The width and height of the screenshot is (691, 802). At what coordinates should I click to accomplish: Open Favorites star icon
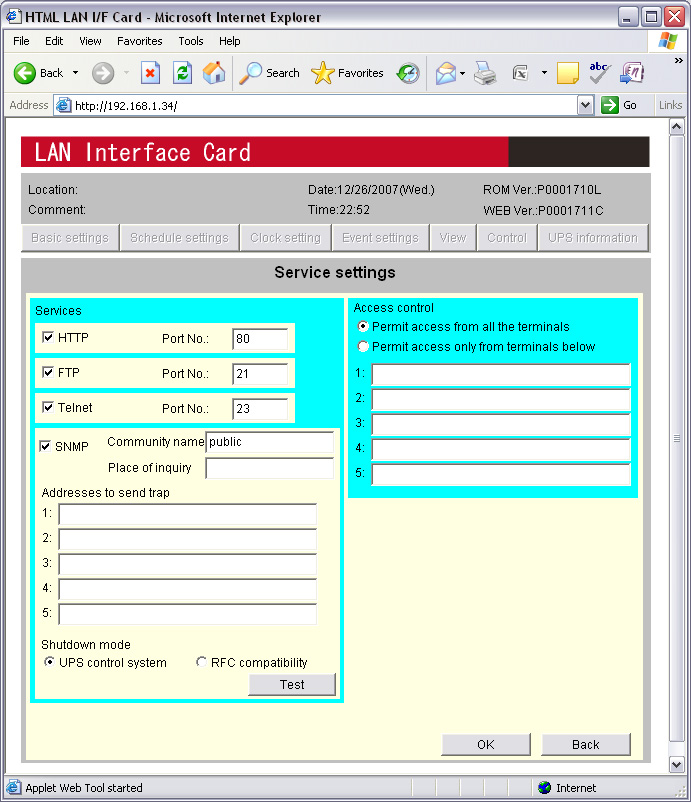(x=322, y=73)
